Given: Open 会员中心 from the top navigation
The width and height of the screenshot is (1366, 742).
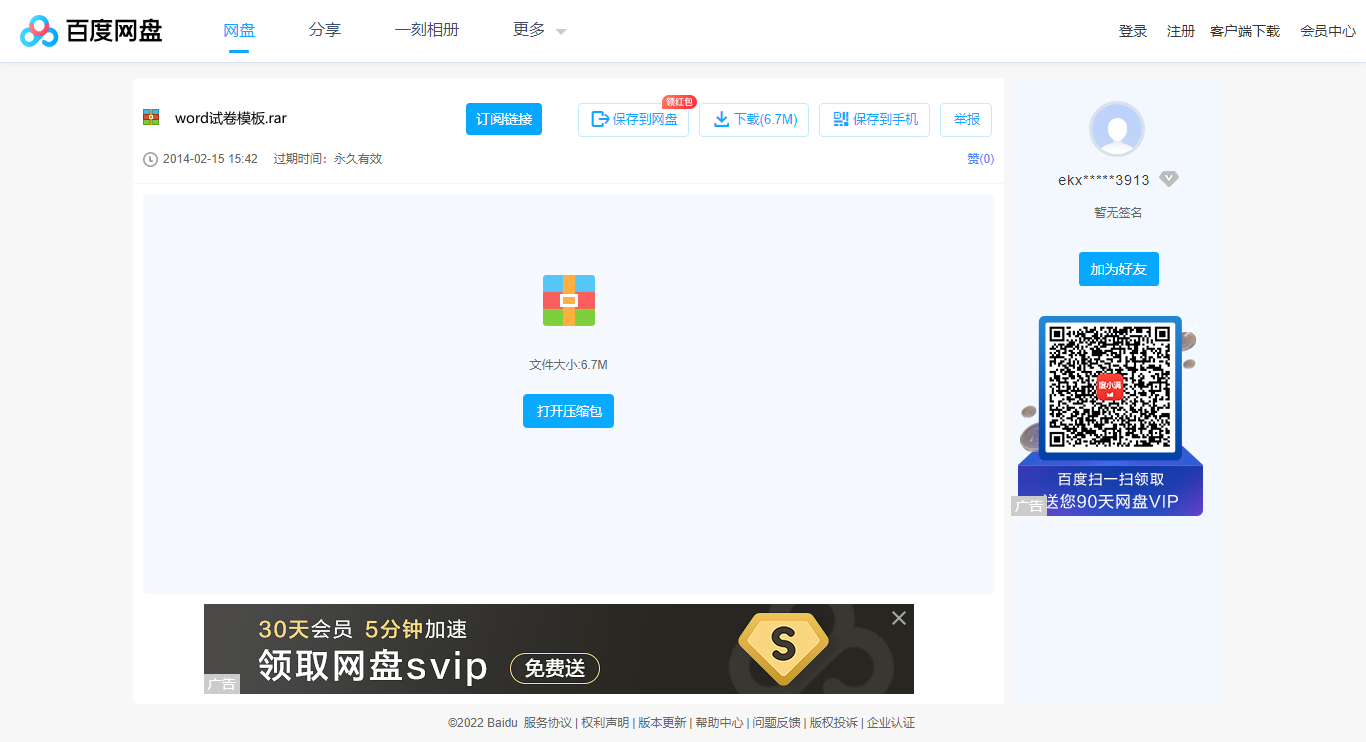Looking at the screenshot, I should [1327, 31].
